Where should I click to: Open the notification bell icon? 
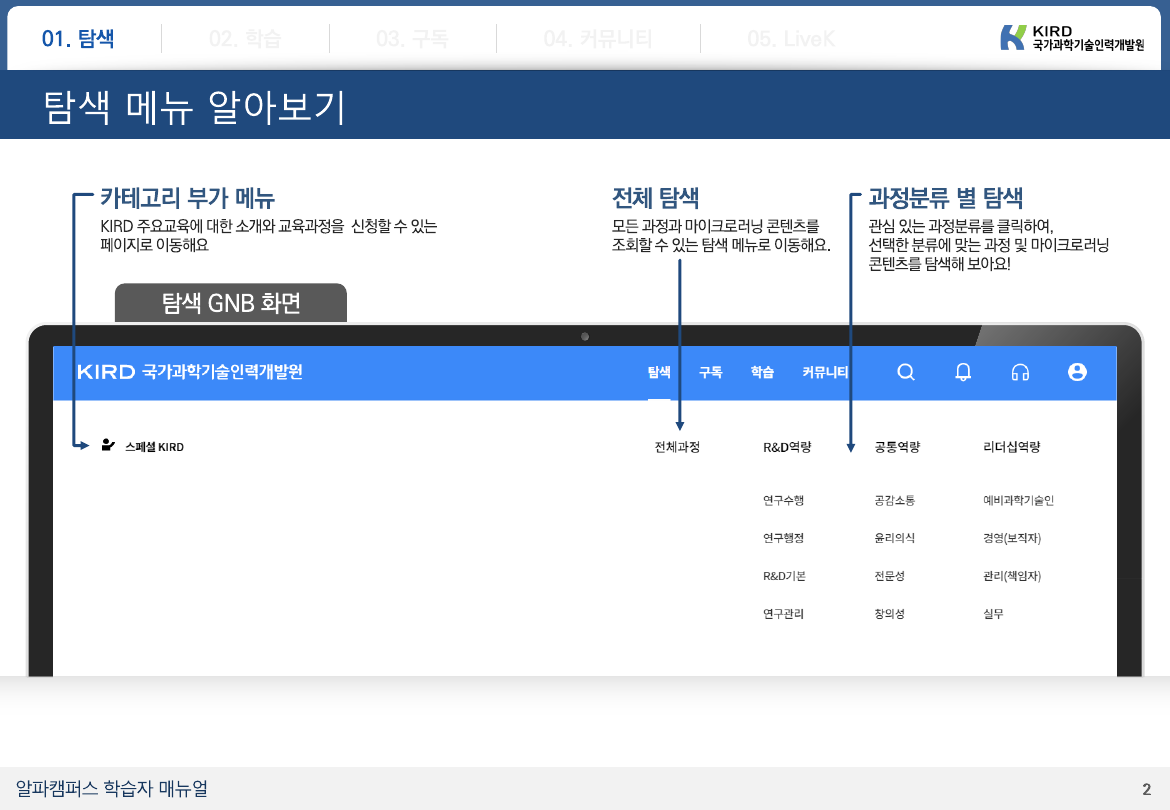pyautogui.click(x=963, y=372)
